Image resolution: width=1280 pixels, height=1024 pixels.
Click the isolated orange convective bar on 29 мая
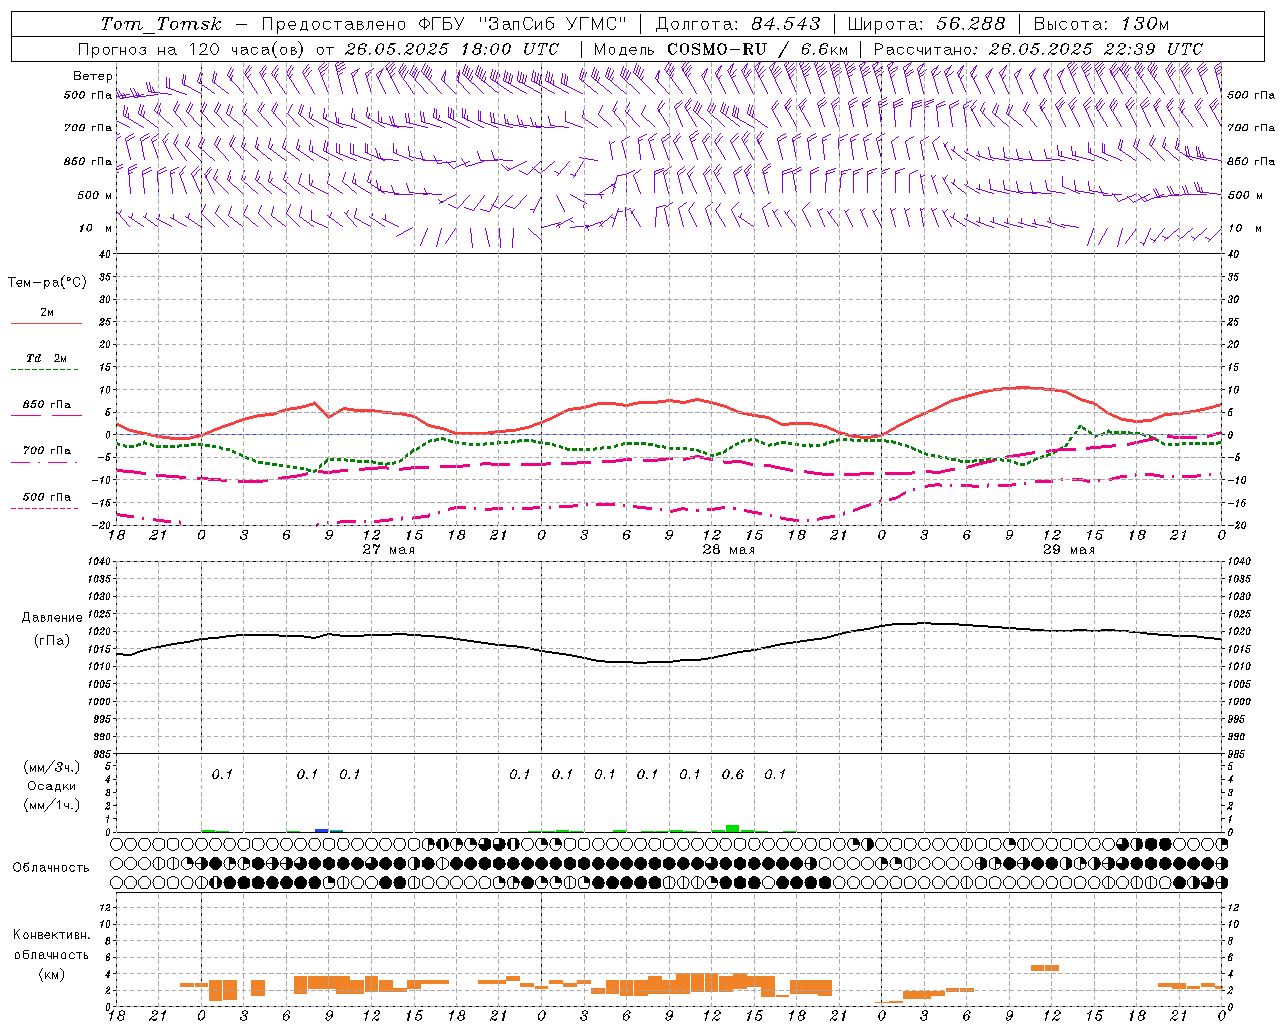[x=1045, y=967]
